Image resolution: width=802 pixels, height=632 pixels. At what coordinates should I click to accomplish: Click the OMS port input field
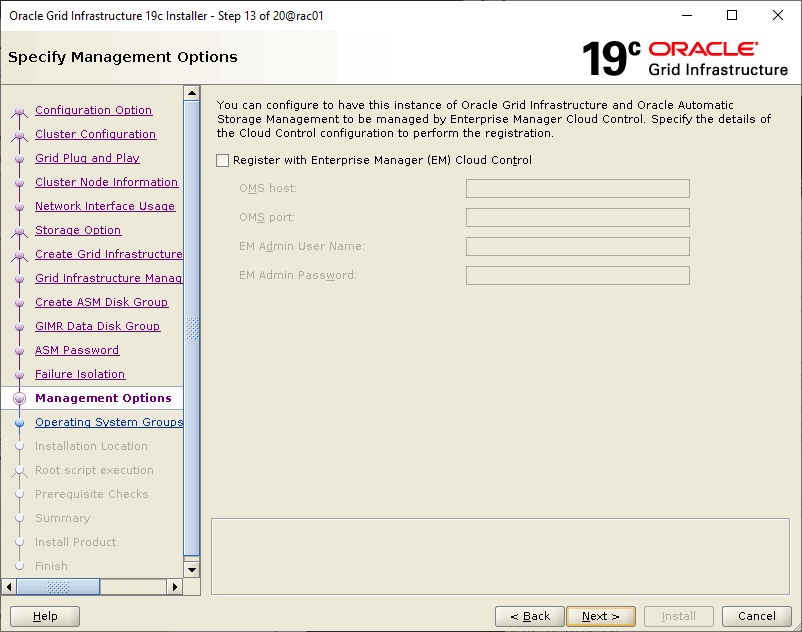[x=577, y=217]
